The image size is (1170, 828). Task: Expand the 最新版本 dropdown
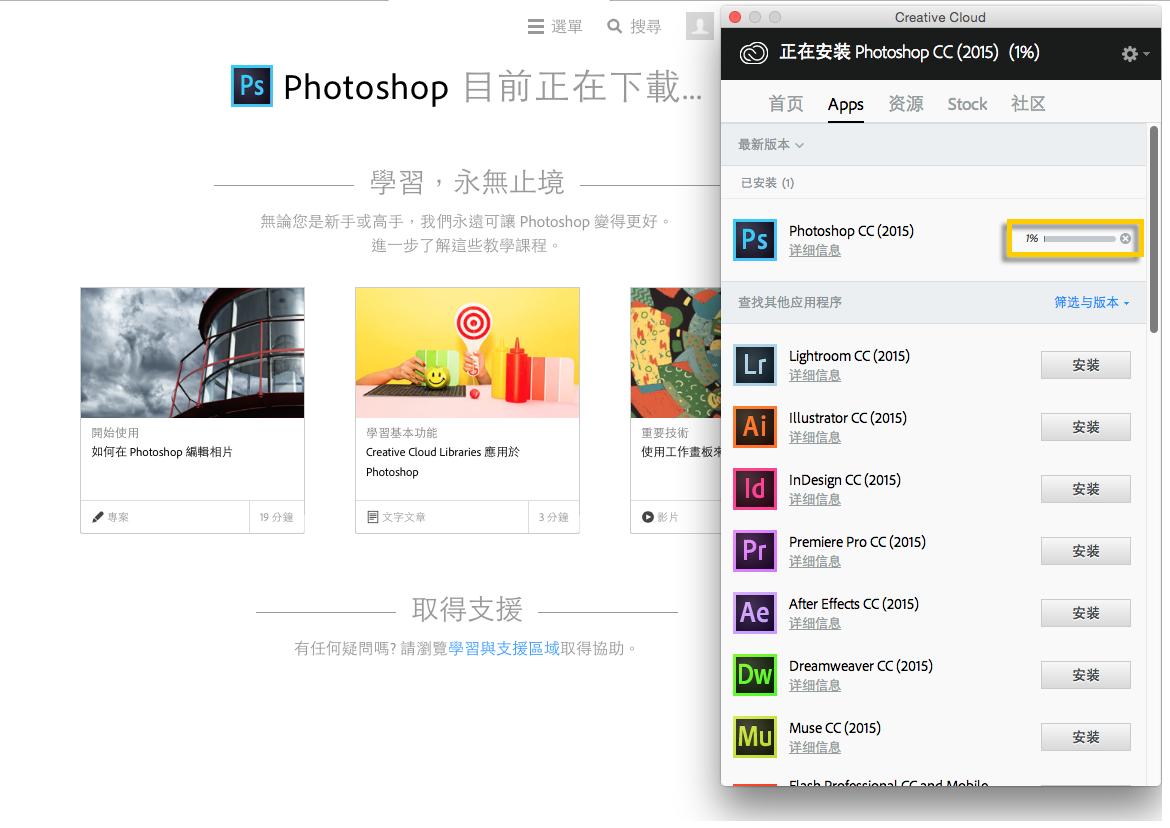tap(771, 145)
